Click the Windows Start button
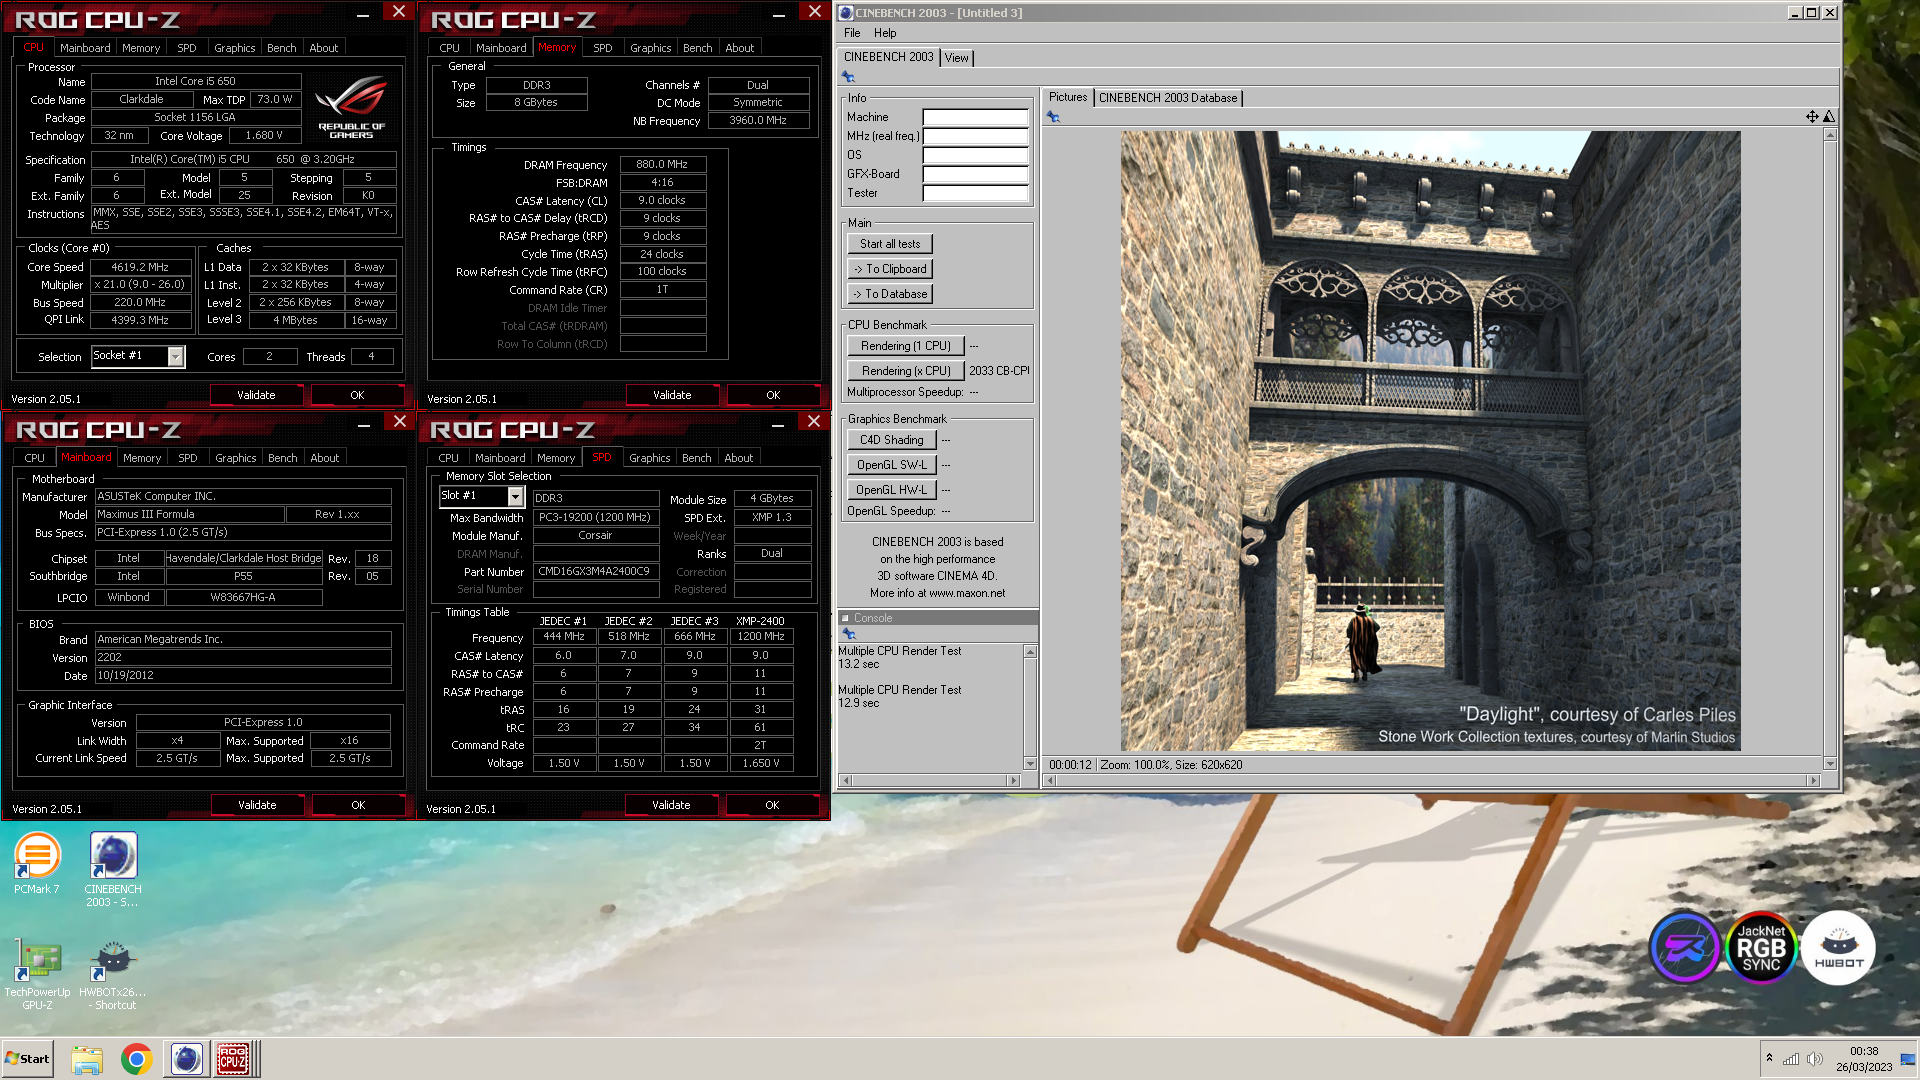The width and height of the screenshot is (1920, 1080). 28,1059
